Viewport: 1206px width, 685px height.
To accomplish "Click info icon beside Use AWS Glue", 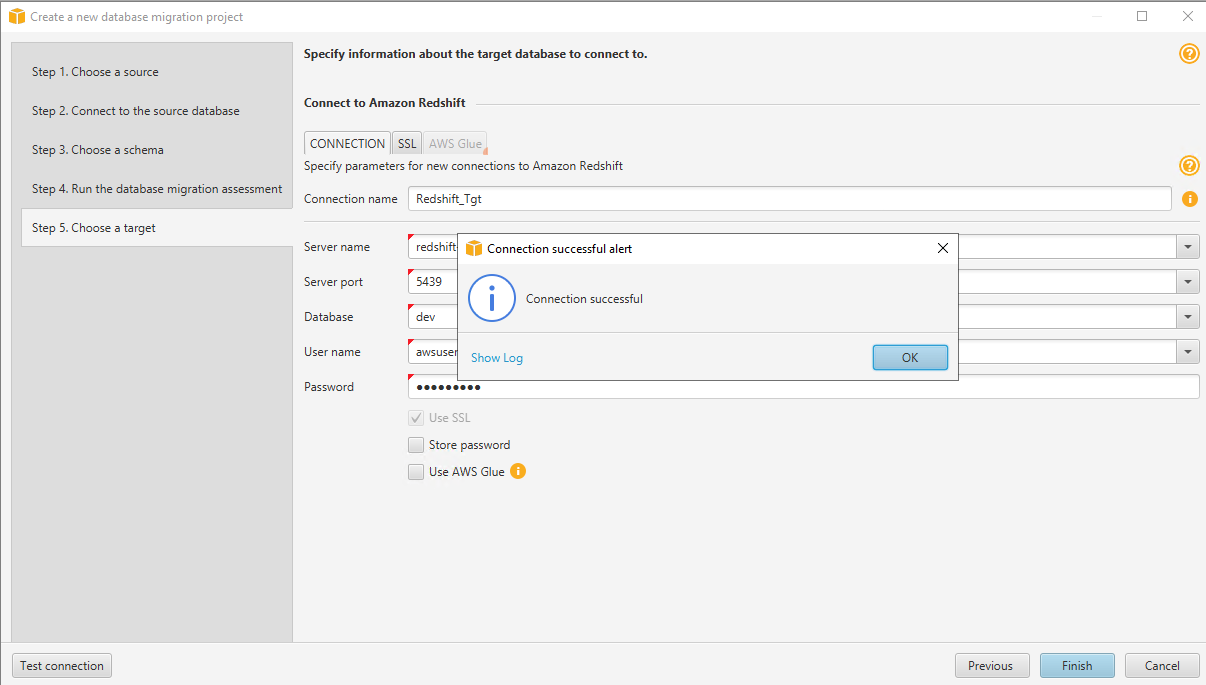I will click(518, 471).
